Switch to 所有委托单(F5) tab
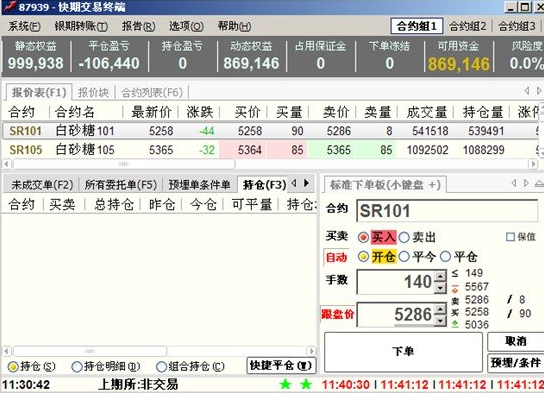This screenshot has height=393, width=544. click(120, 185)
